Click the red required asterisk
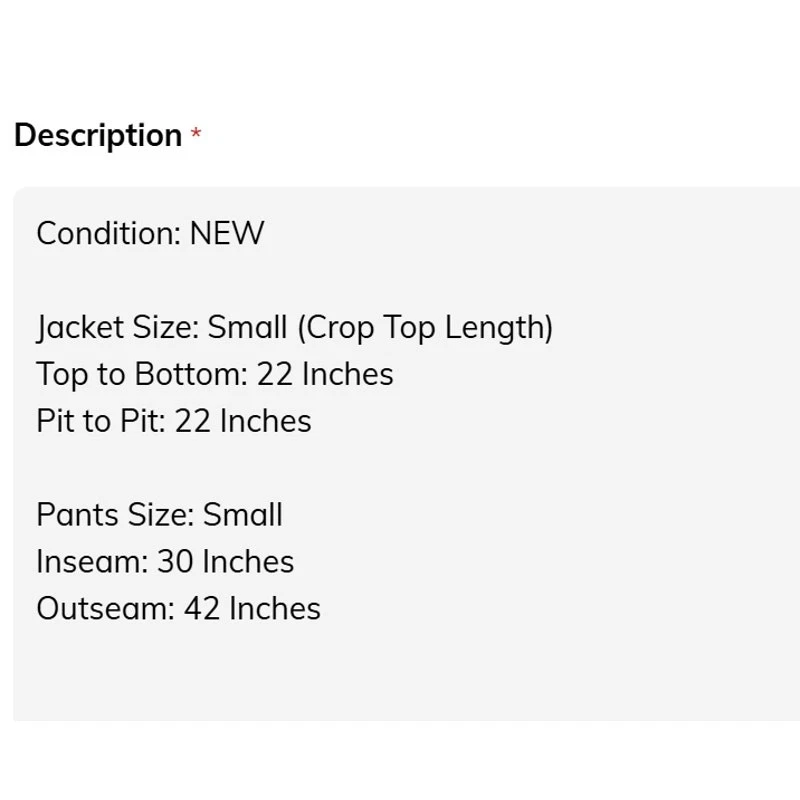The width and height of the screenshot is (800, 800). [x=196, y=133]
